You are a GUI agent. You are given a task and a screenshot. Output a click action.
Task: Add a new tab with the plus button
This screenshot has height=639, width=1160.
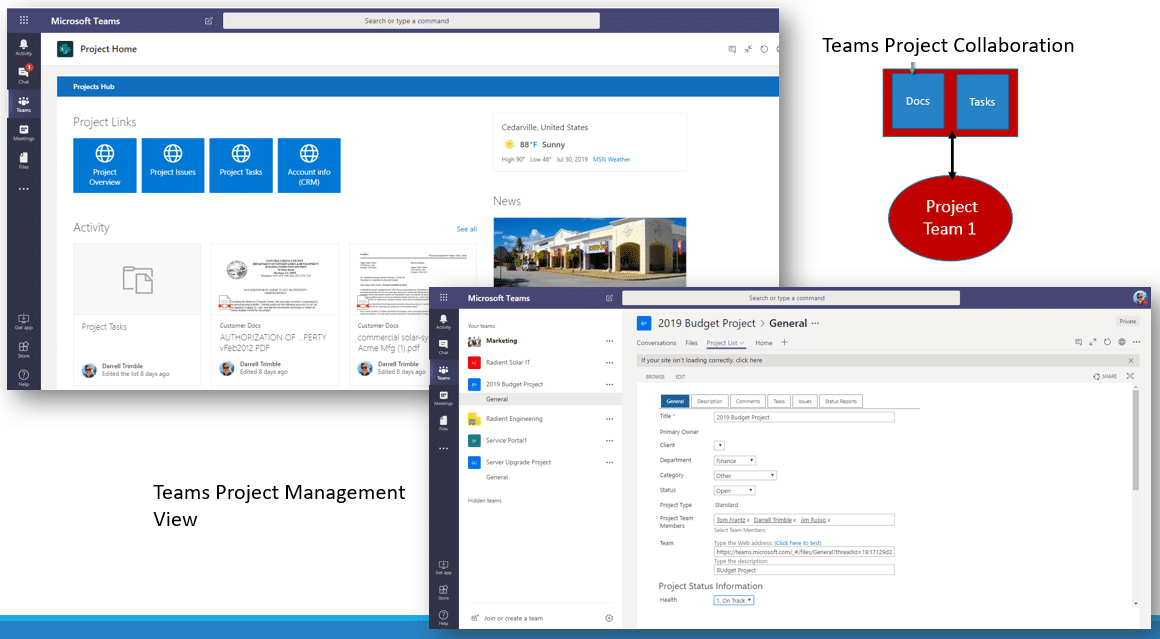785,342
